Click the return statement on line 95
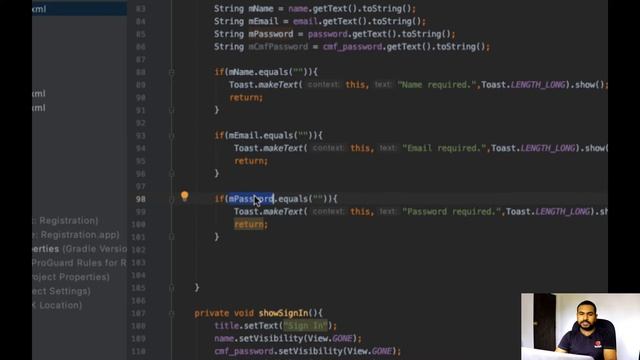 [x=251, y=161]
